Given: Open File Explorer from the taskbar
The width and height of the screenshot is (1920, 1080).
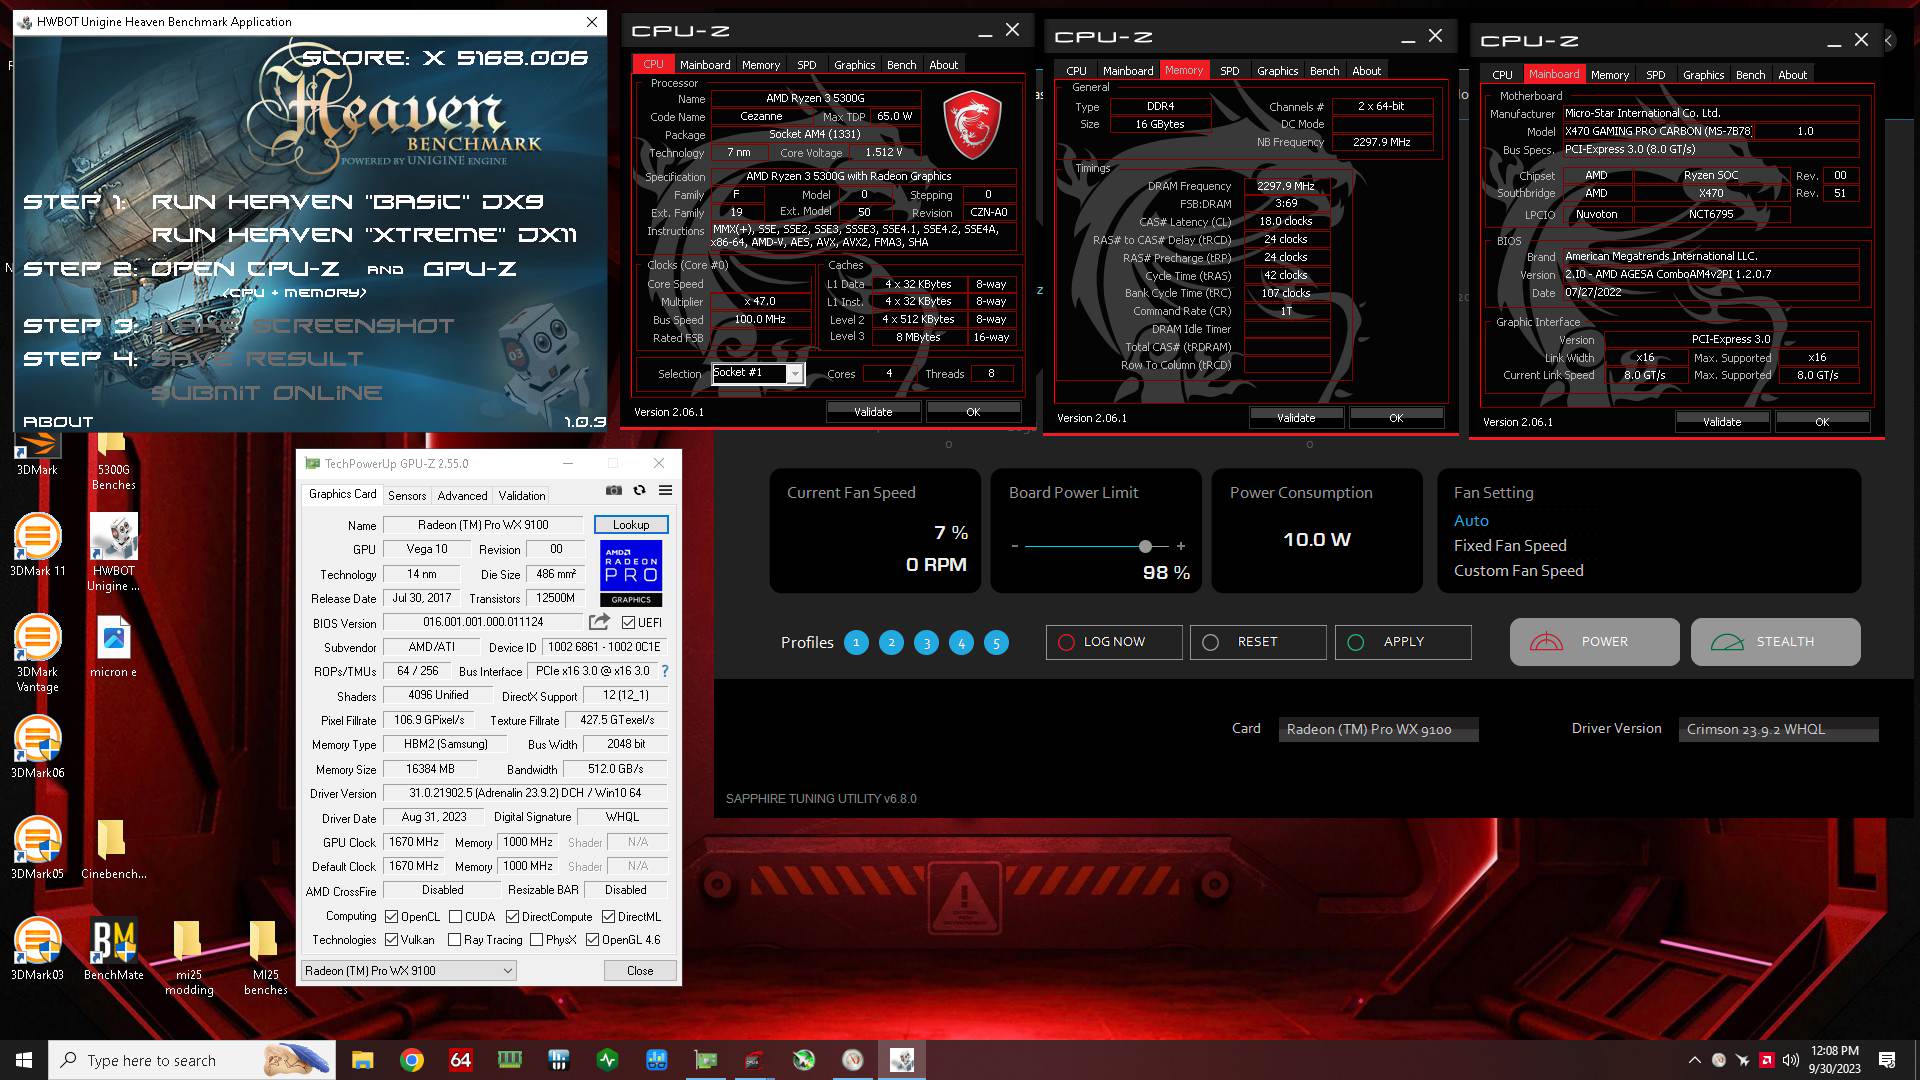Looking at the screenshot, I should (x=363, y=1060).
